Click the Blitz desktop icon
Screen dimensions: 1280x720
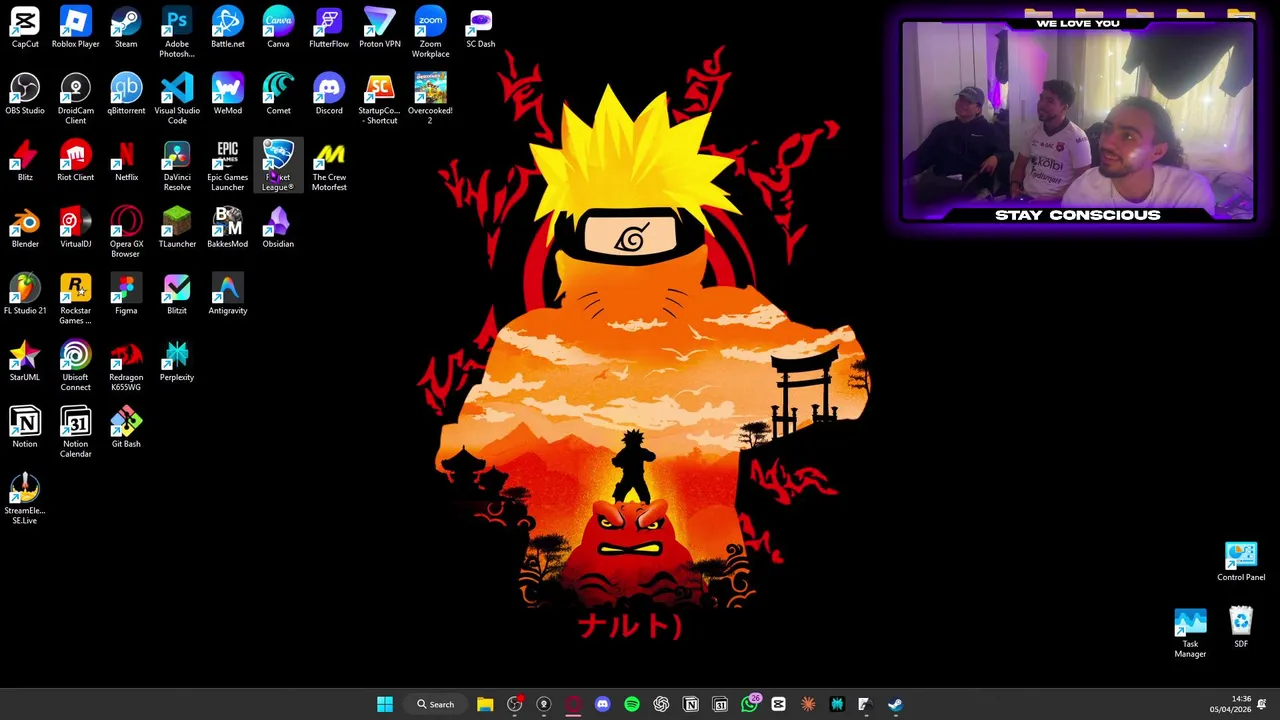[25, 162]
